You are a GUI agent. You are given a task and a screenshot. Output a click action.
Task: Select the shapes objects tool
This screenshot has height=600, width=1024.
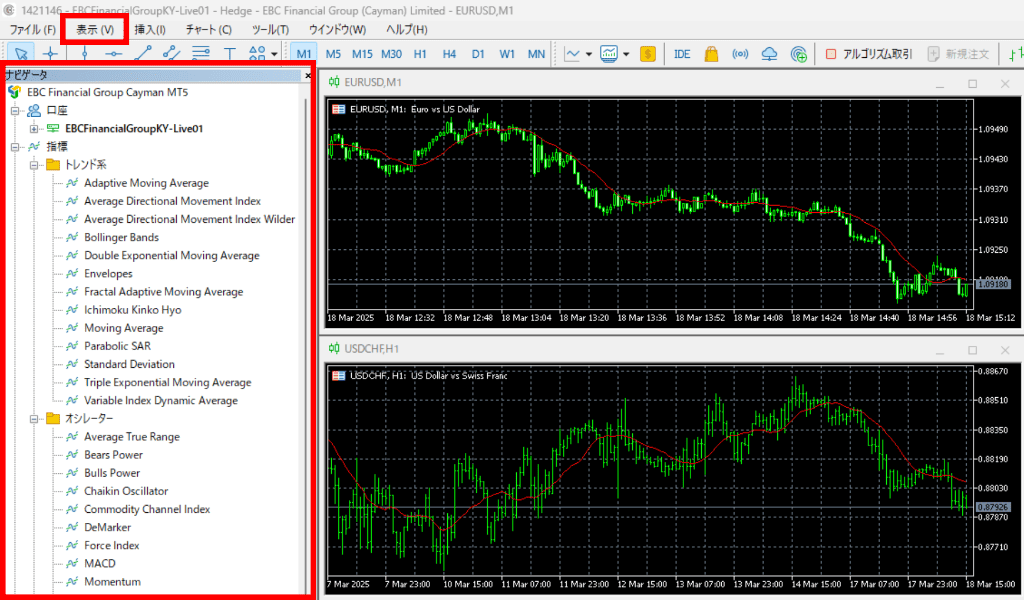(x=257, y=54)
